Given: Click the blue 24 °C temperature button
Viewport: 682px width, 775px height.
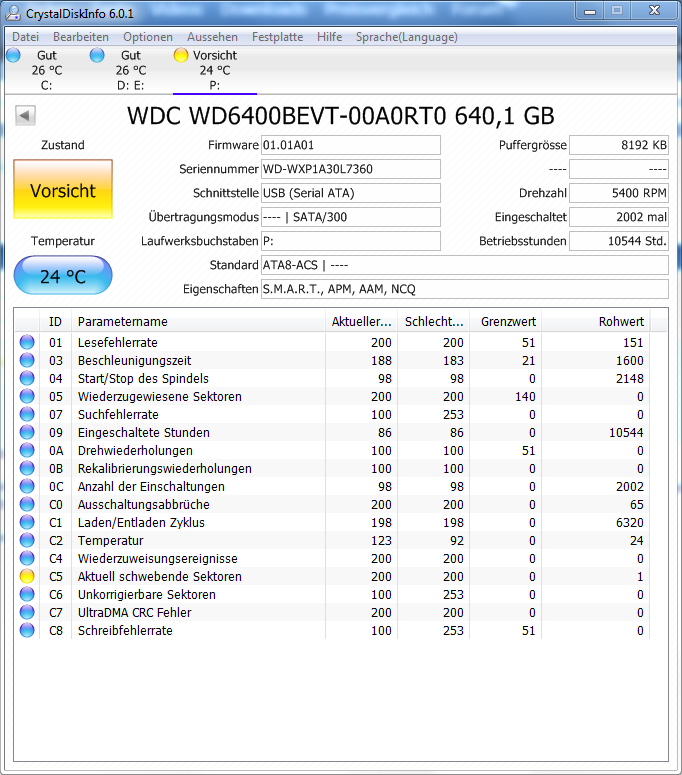Looking at the screenshot, I should (63, 275).
